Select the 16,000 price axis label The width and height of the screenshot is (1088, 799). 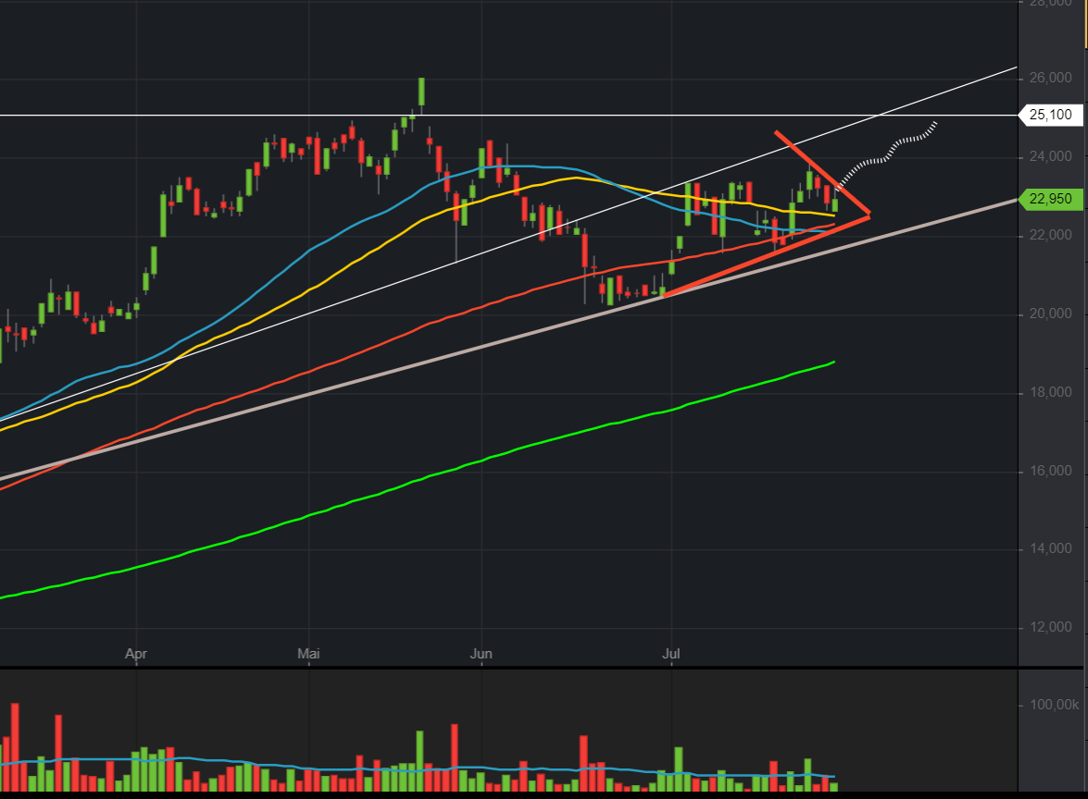(1050, 470)
